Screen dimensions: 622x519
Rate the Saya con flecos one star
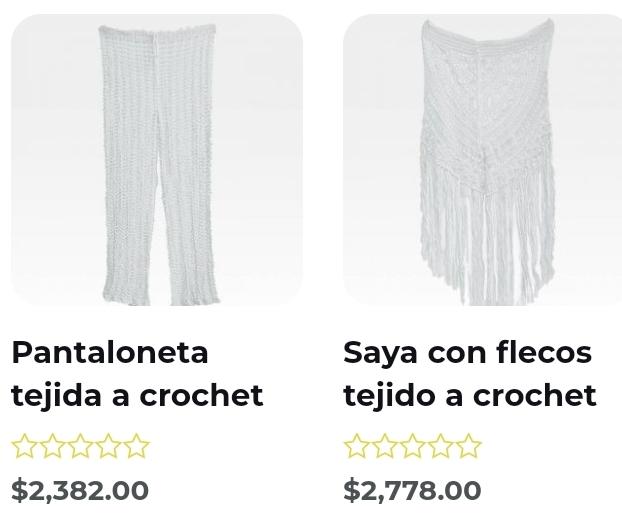coord(357,446)
